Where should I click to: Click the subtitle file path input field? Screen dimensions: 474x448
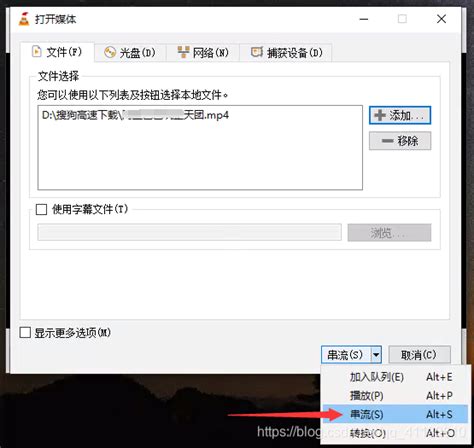(189, 232)
